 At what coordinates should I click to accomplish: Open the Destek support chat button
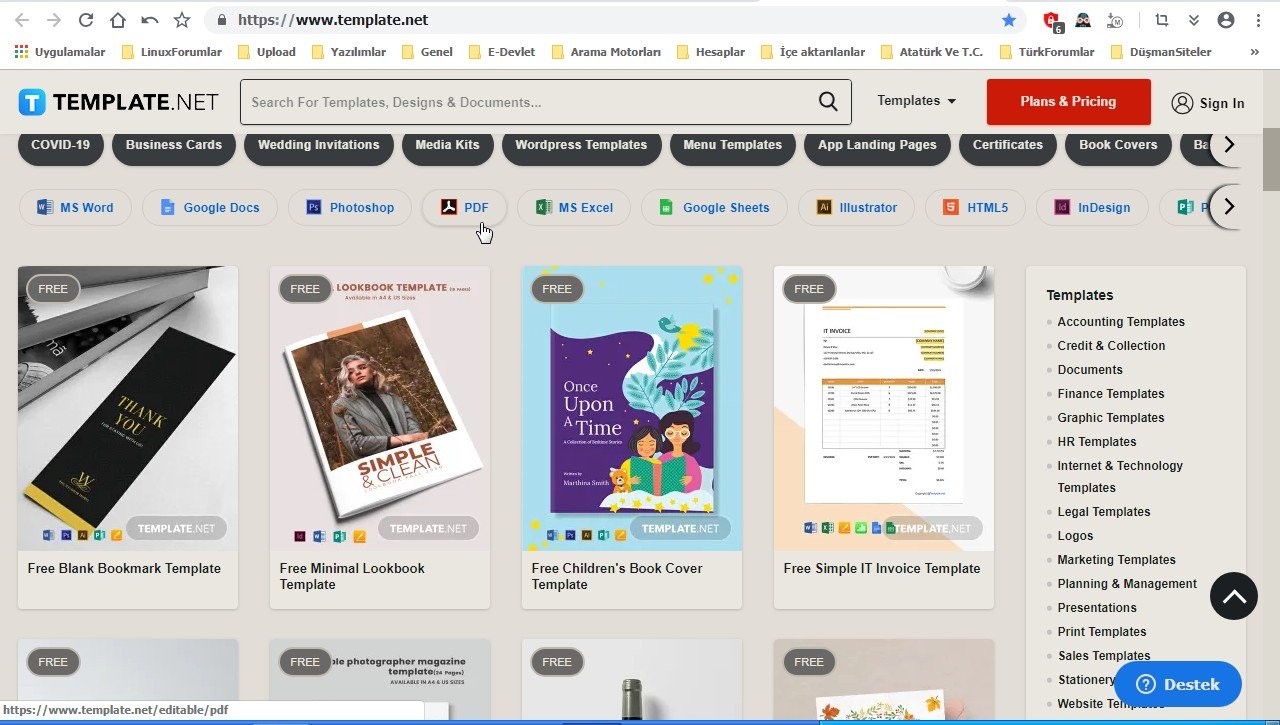point(1178,685)
